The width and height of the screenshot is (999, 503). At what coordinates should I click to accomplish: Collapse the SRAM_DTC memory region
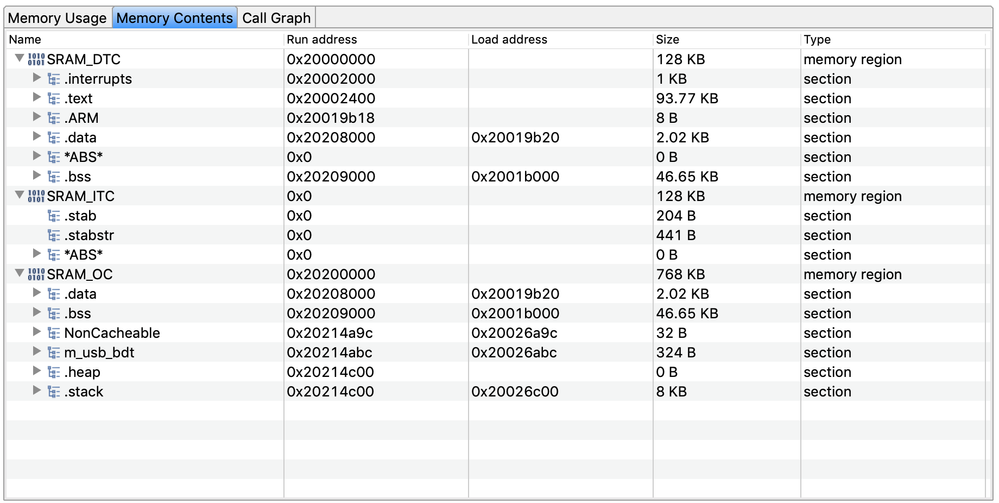click(x=19, y=59)
